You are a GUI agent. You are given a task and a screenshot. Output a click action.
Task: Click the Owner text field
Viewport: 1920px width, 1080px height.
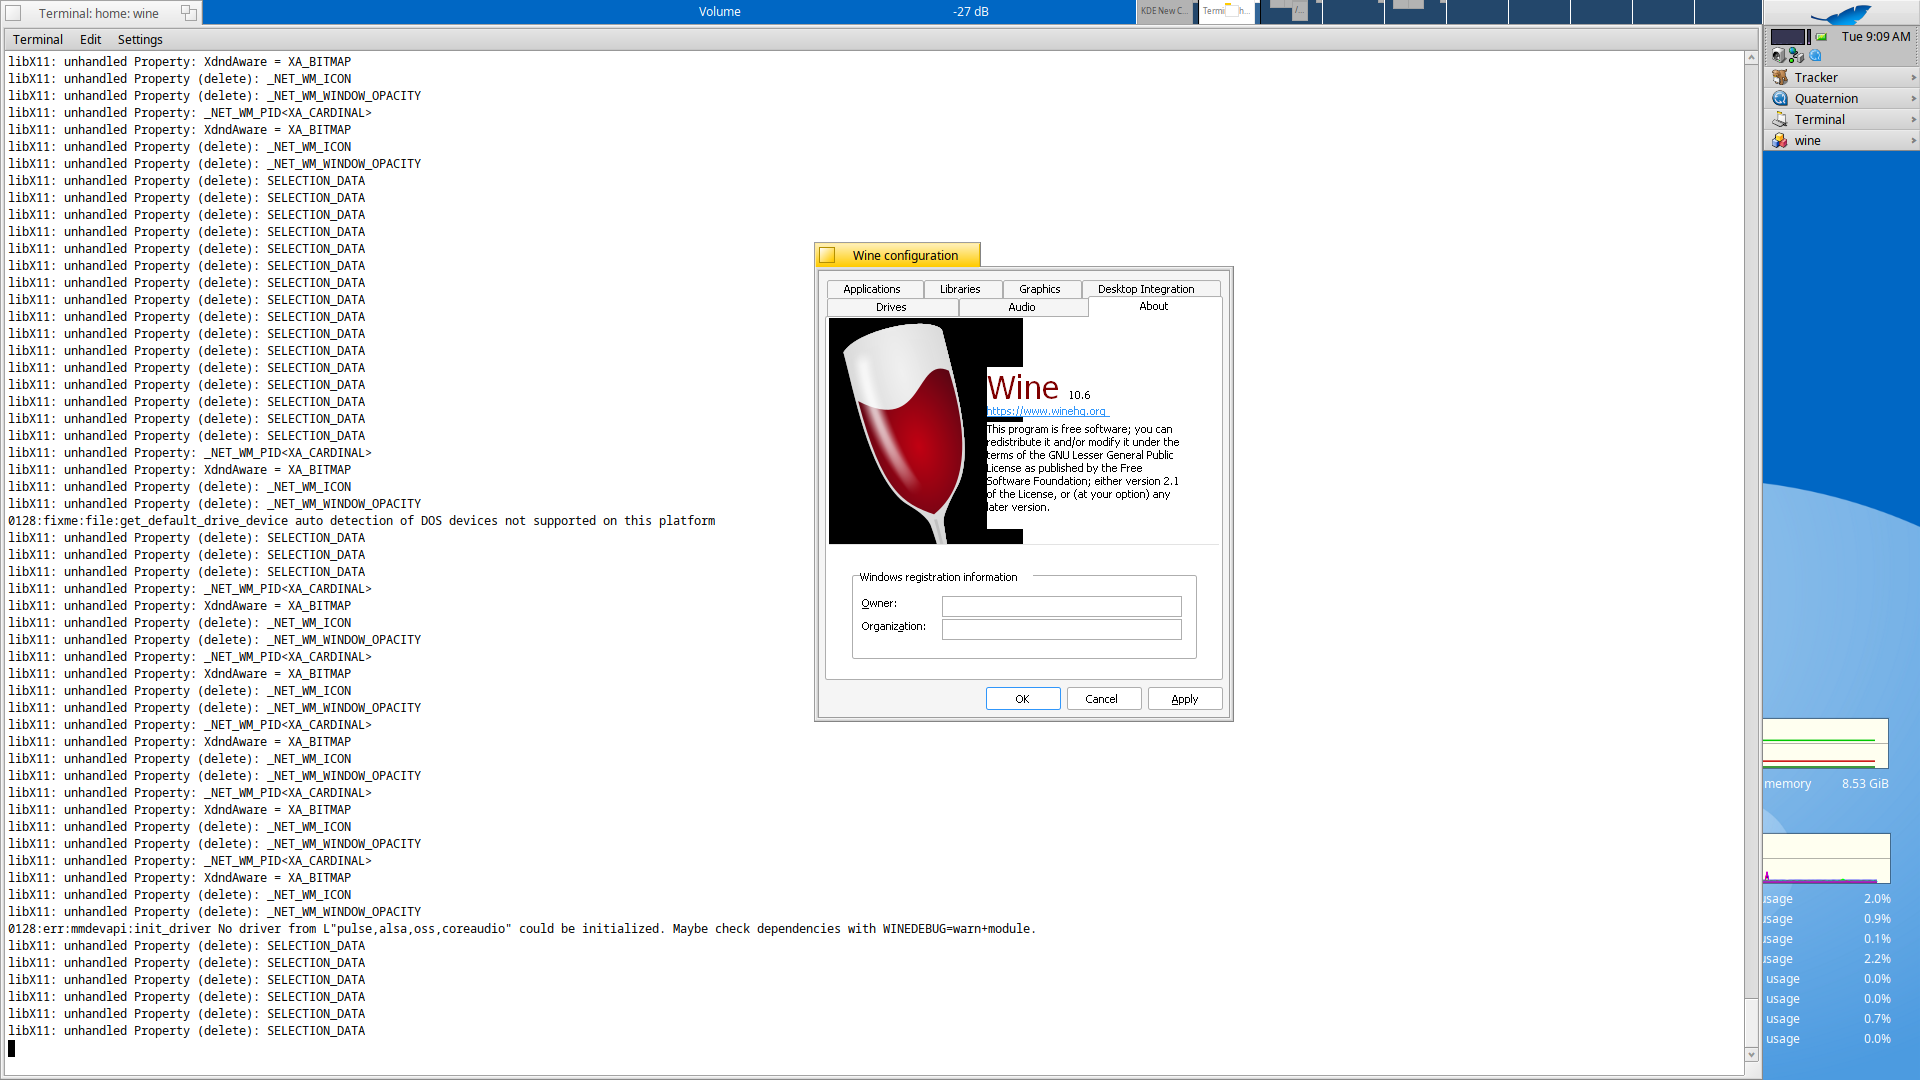(x=1061, y=607)
